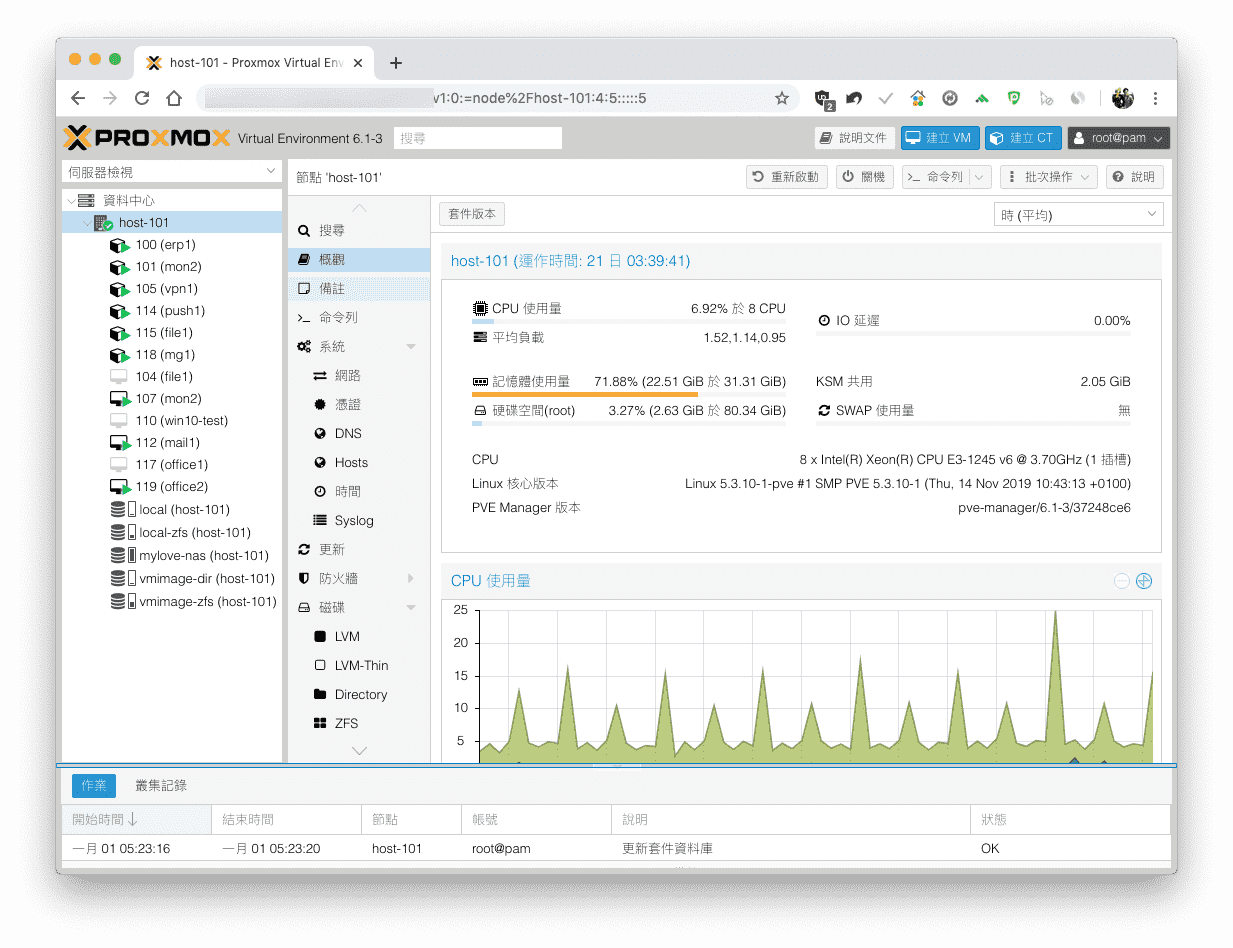Select stopped VM 104 (file1)

tap(164, 377)
